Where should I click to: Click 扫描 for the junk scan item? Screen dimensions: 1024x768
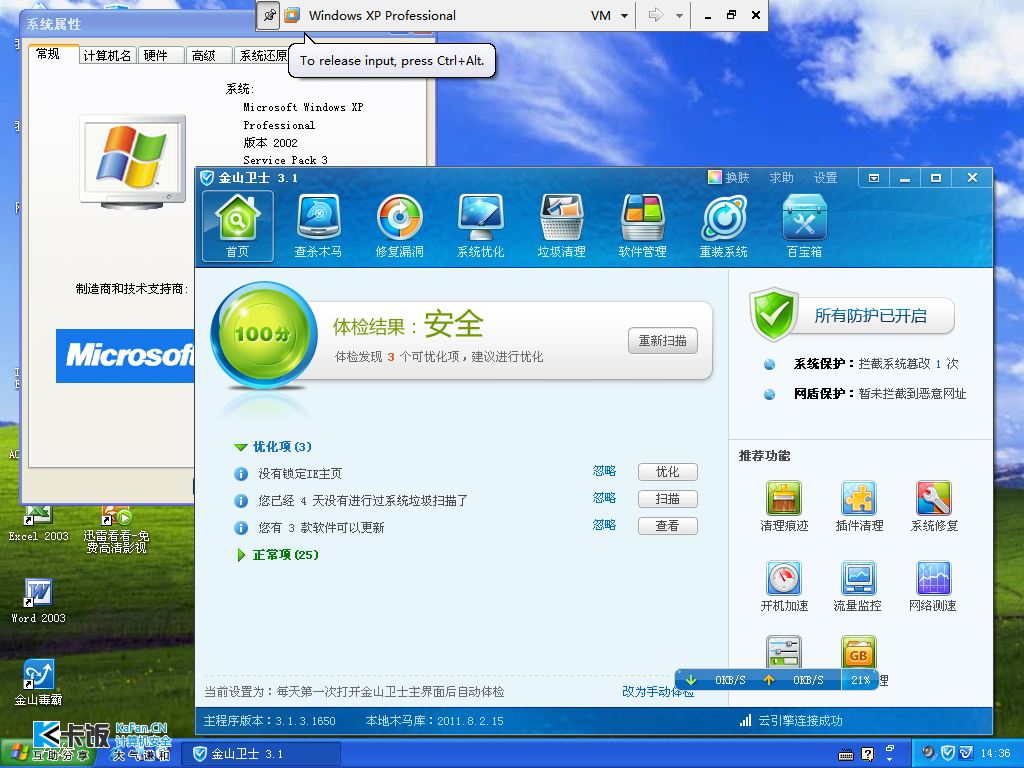pyautogui.click(x=667, y=499)
